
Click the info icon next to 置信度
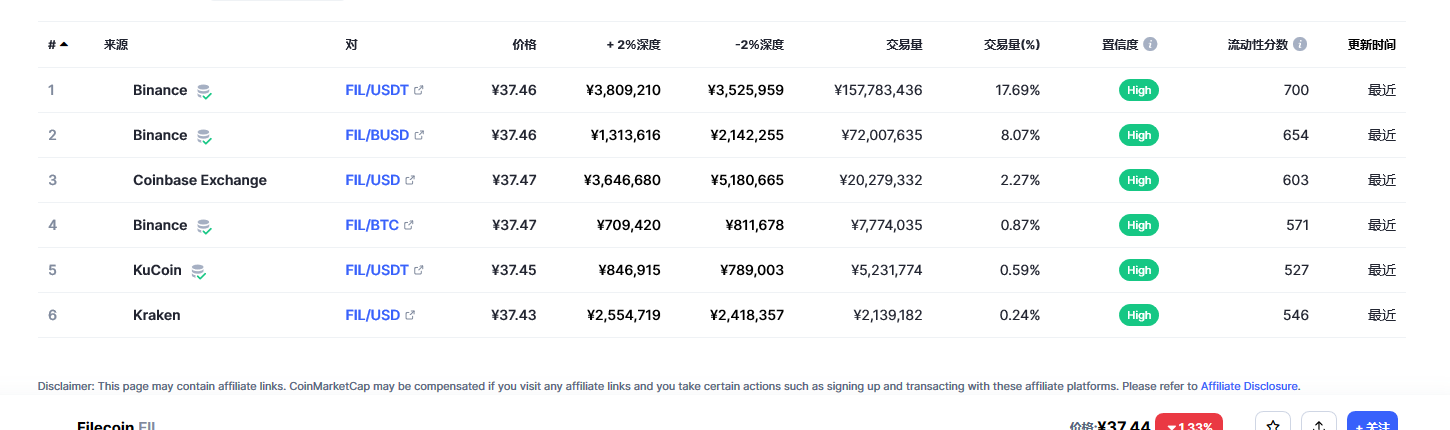[1150, 45]
